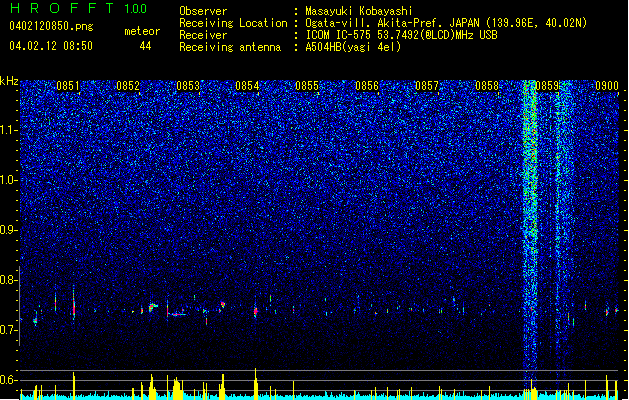Click the 0852 time marker
Image resolution: width=629 pixels, height=400 pixels.
coord(128,86)
